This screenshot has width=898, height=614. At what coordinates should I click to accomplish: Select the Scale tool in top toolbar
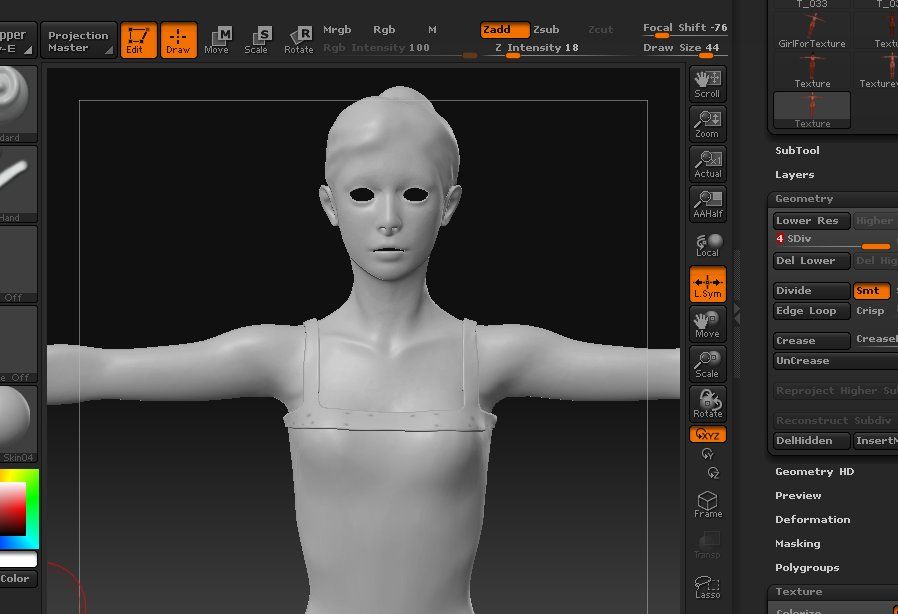257,40
